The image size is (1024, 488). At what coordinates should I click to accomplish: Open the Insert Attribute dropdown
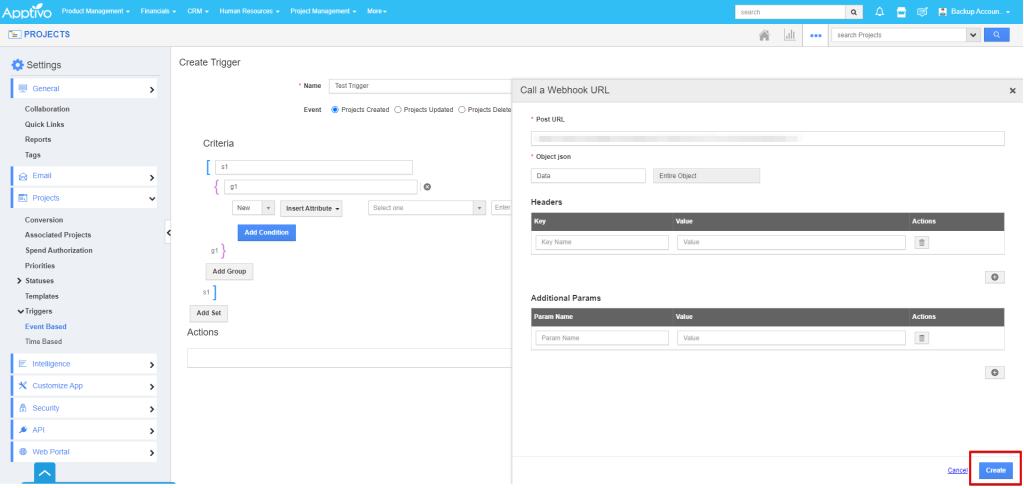(x=311, y=208)
